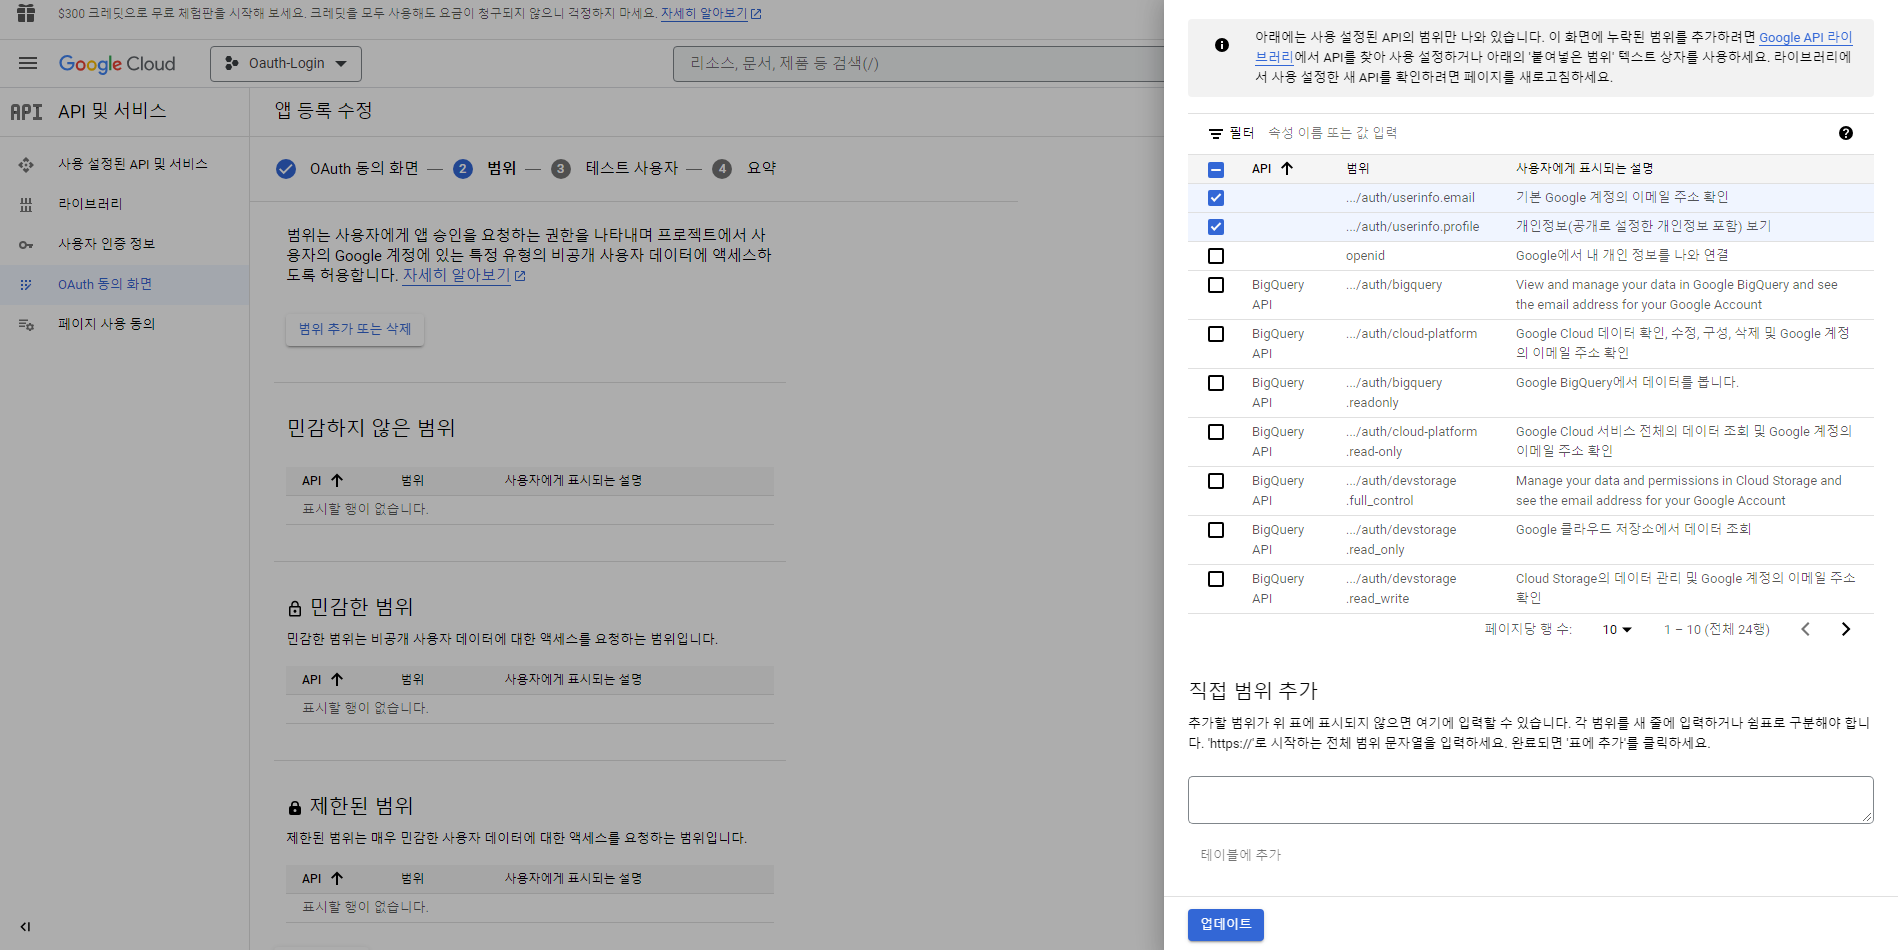Image resolution: width=1900 pixels, height=950 pixels.
Task: Click the 사용 설정된 API 및 서비스 icon
Action: pos(26,164)
